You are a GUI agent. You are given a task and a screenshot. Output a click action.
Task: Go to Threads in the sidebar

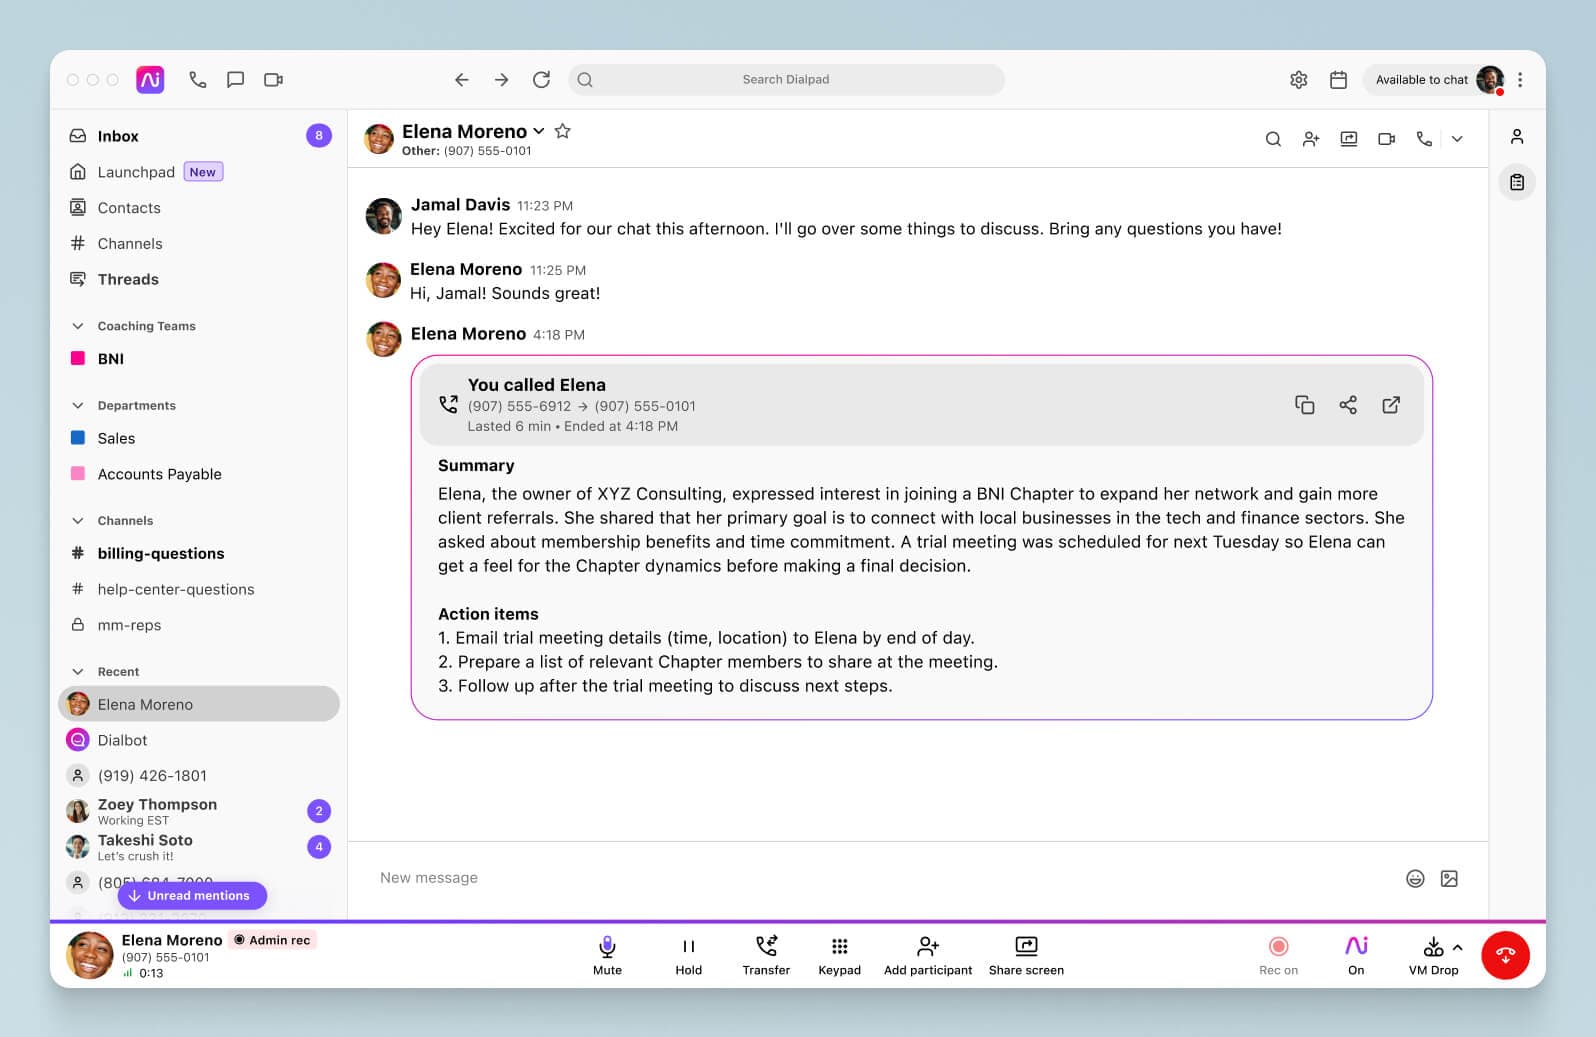click(128, 279)
